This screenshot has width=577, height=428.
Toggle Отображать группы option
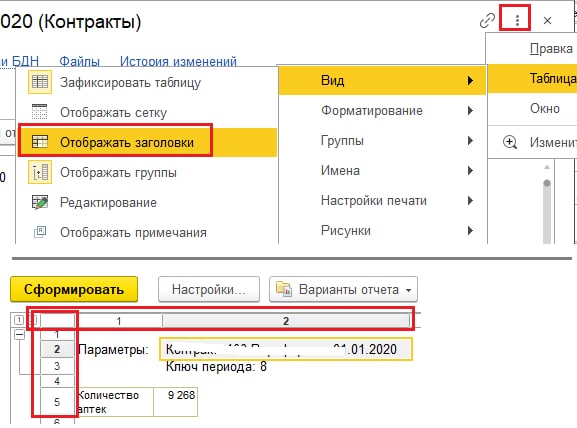coord(147,172)
